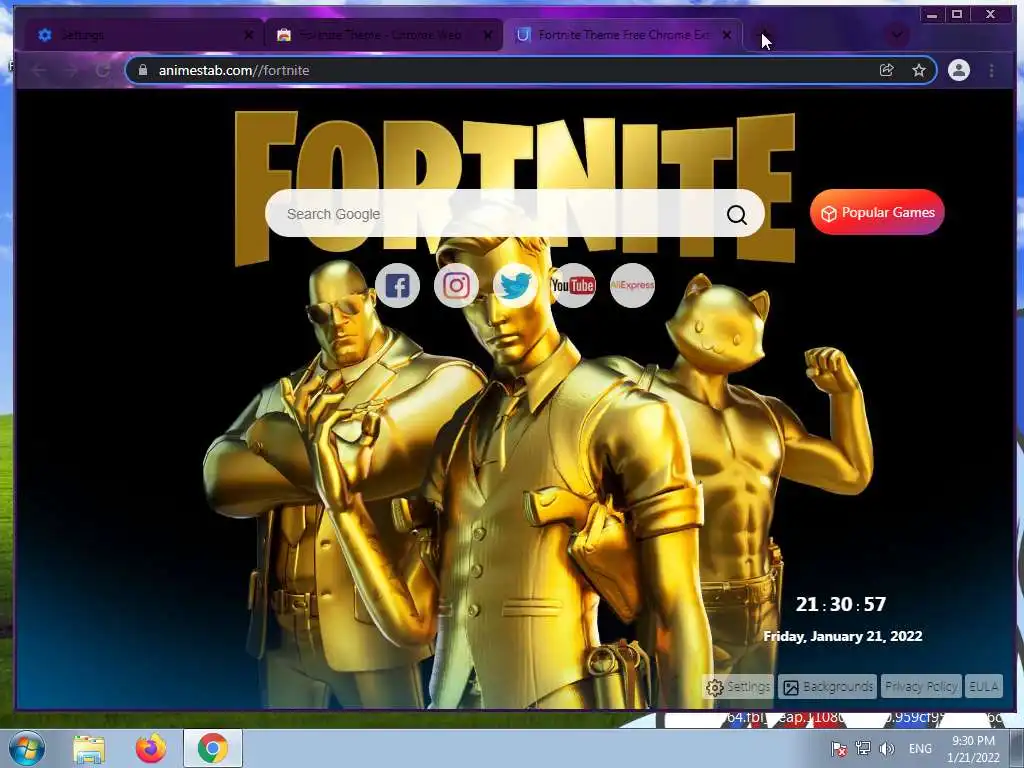This screenshot has height=768, width=1024.
Task: Close the Settings tab
Action: pyautogui.click(x=248, y=35)
